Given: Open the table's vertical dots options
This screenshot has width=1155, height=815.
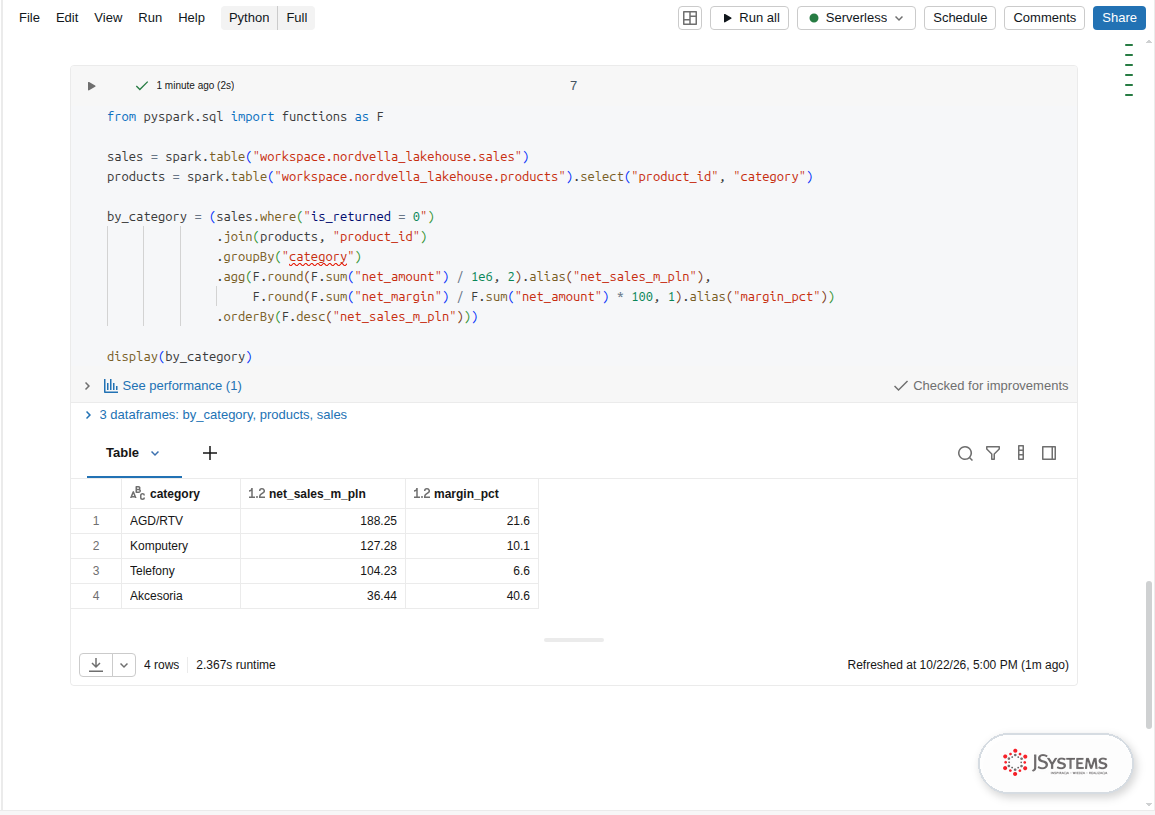Looking at the screenshot, I should click(1021, 453).
